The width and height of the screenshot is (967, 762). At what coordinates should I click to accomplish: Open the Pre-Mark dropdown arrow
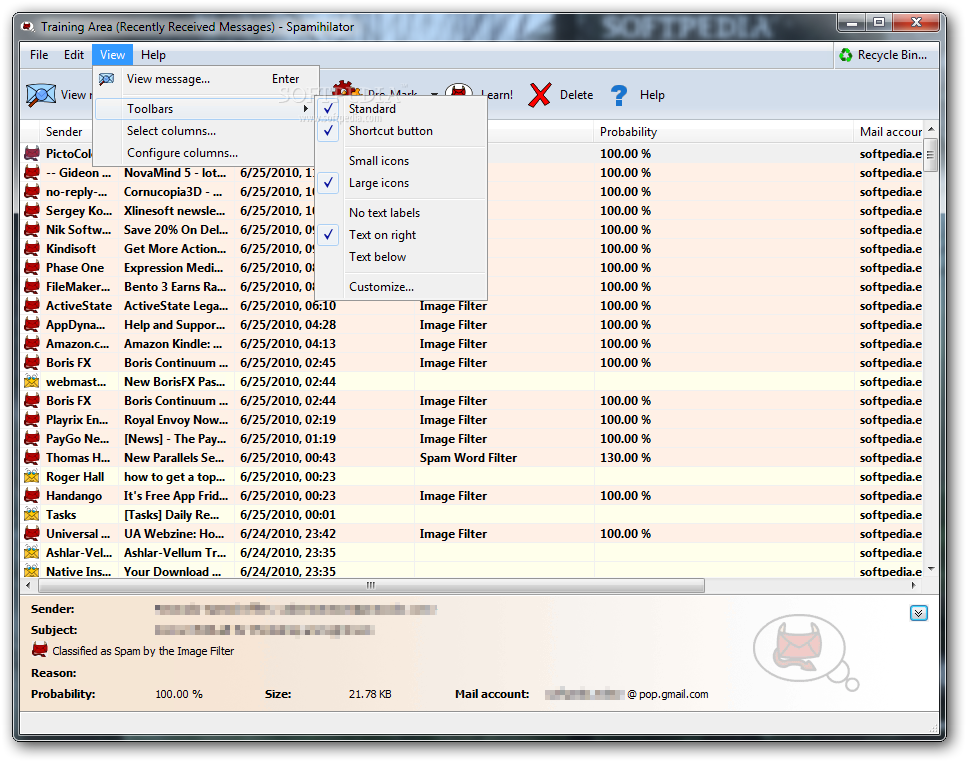(x=434, y=95)
